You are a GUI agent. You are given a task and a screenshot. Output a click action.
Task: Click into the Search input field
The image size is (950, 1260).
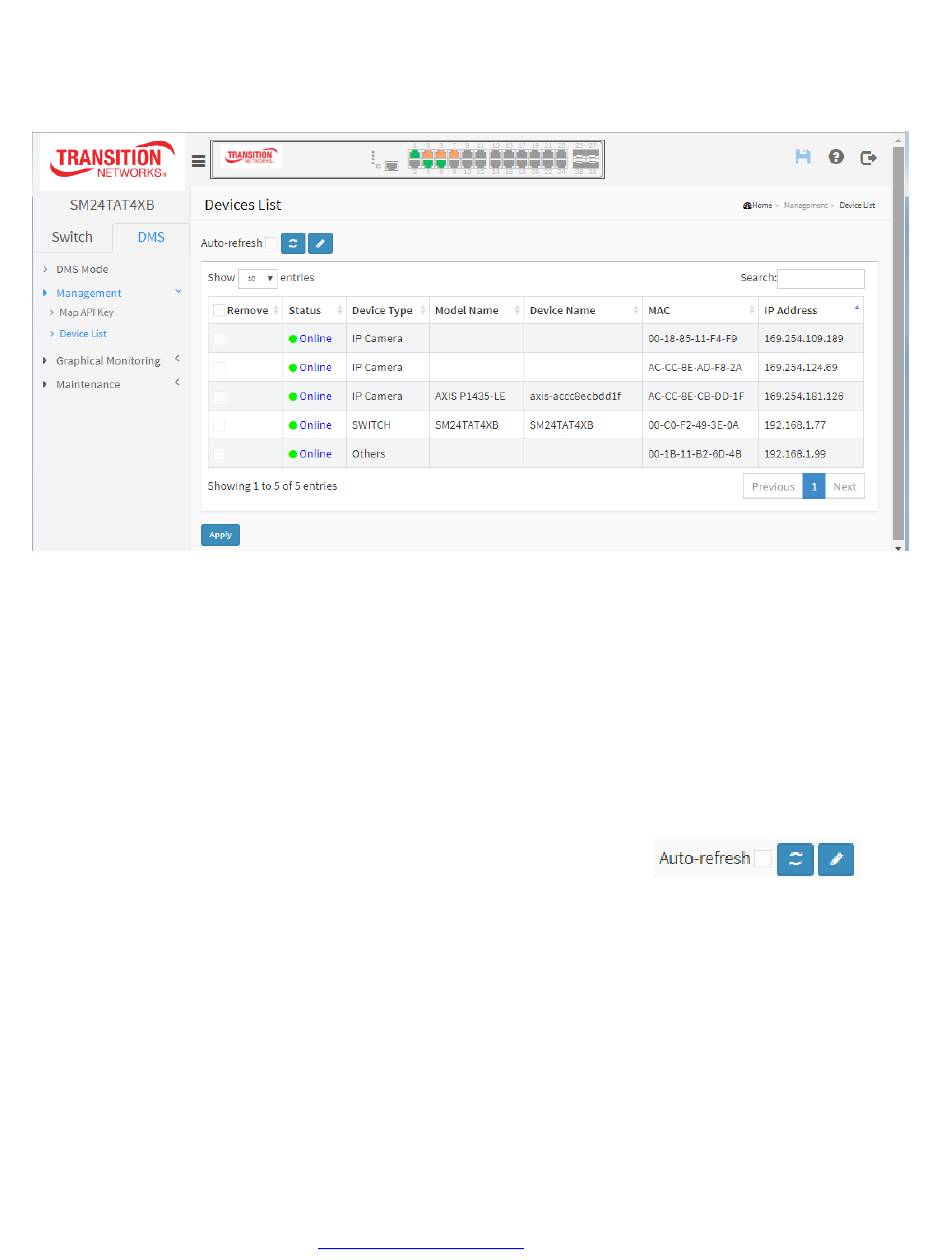(820, 279)
